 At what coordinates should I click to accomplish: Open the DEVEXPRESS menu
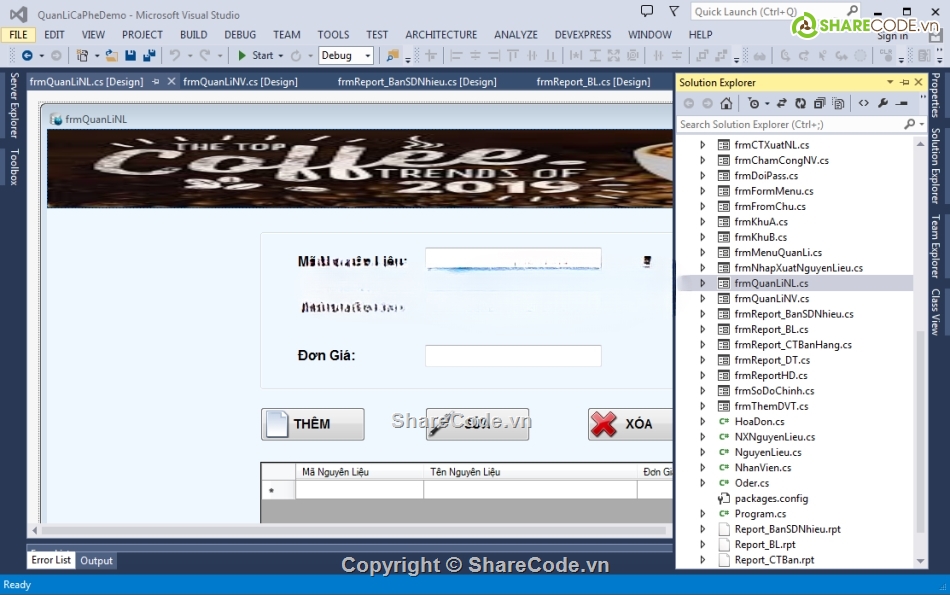(583, 35)
